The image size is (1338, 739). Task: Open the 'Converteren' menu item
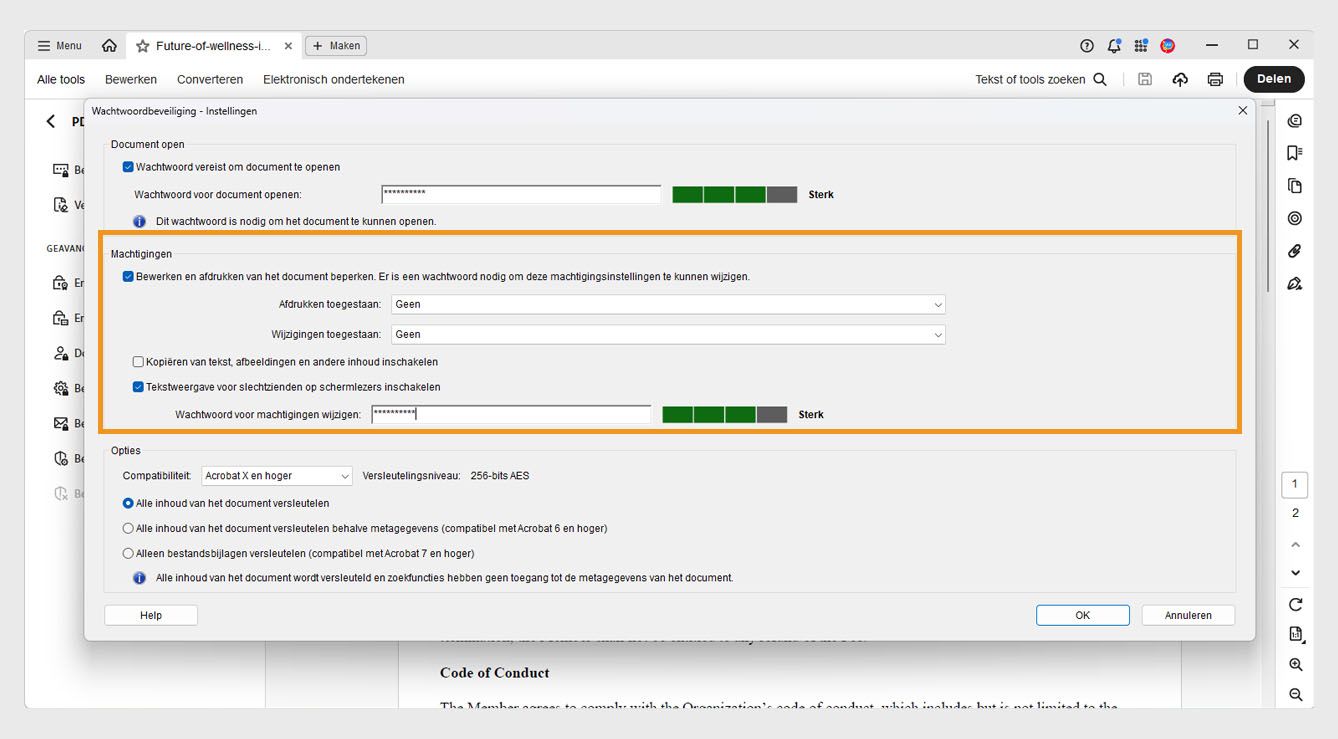(x=209, y=79)
